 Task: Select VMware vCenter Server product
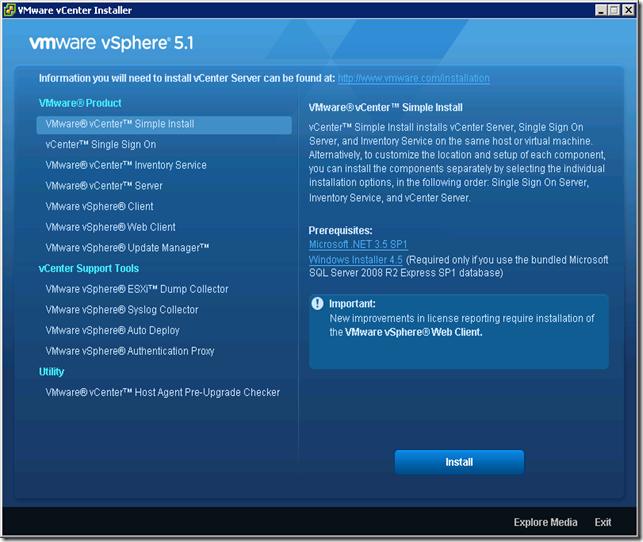pyautogui.click(x=104, y=186)
